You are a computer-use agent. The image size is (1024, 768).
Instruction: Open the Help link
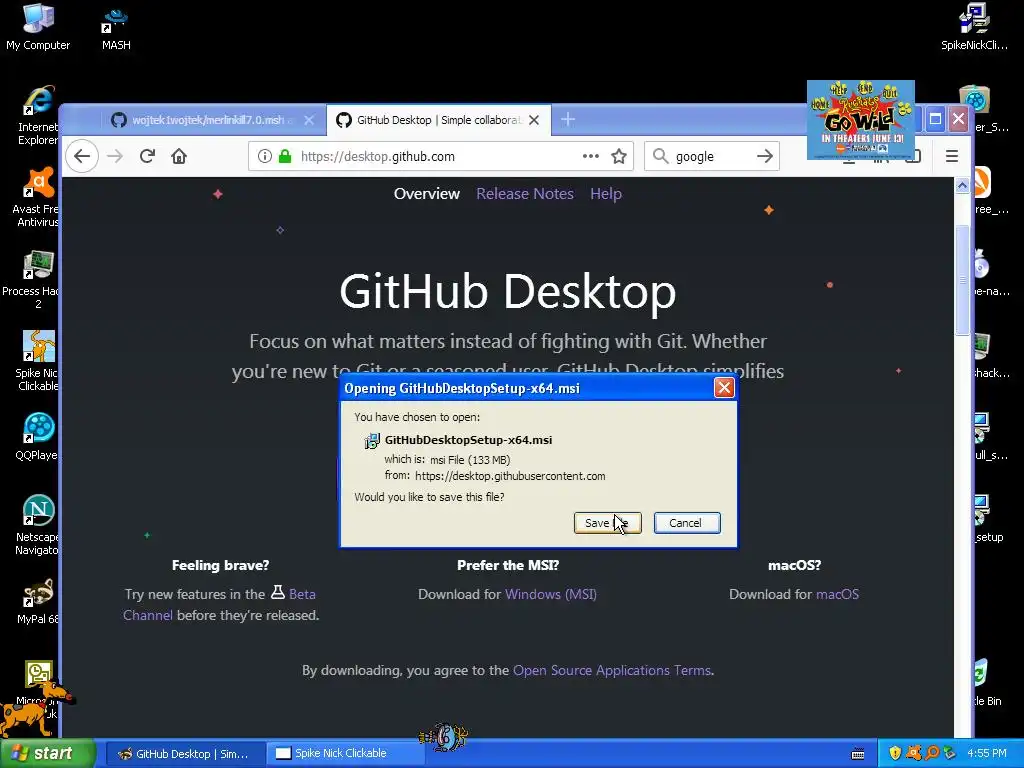pyautogui.click(x=605, y=194)
